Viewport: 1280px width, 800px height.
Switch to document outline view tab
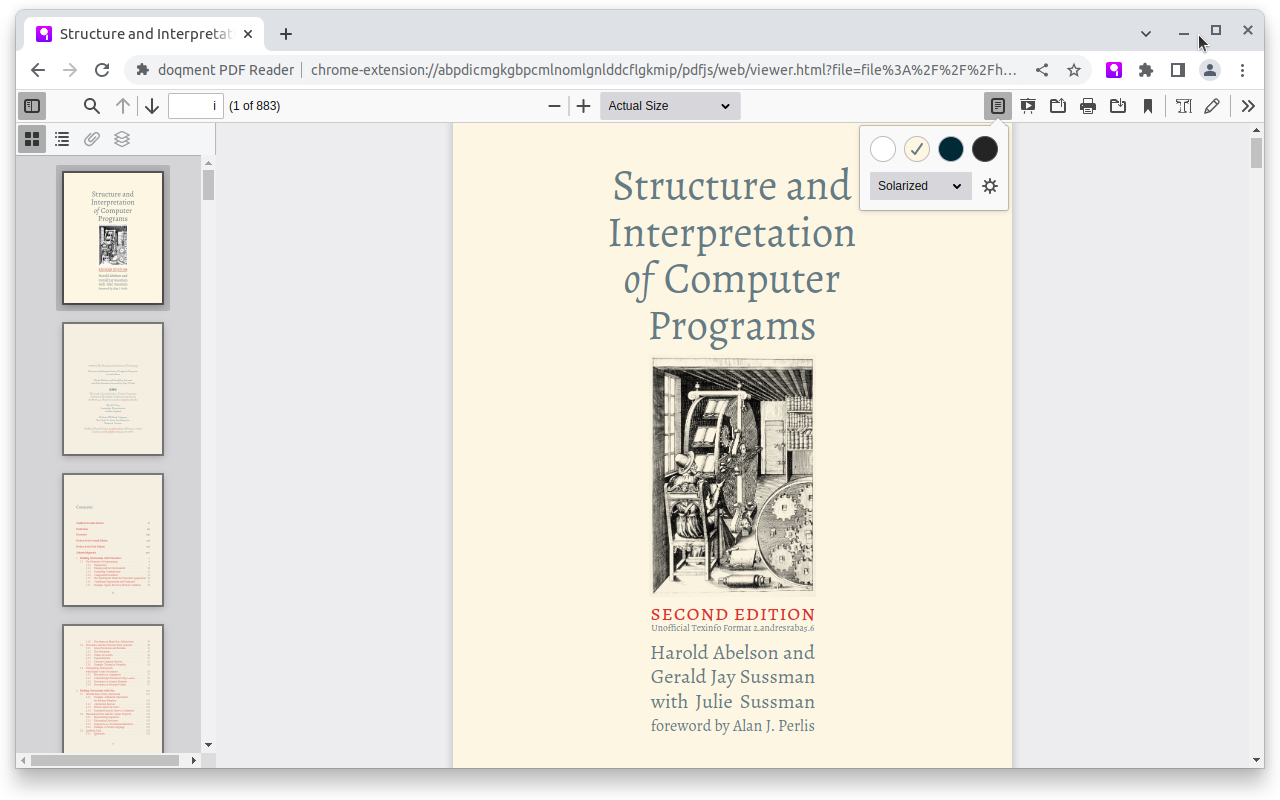(62, 139)
